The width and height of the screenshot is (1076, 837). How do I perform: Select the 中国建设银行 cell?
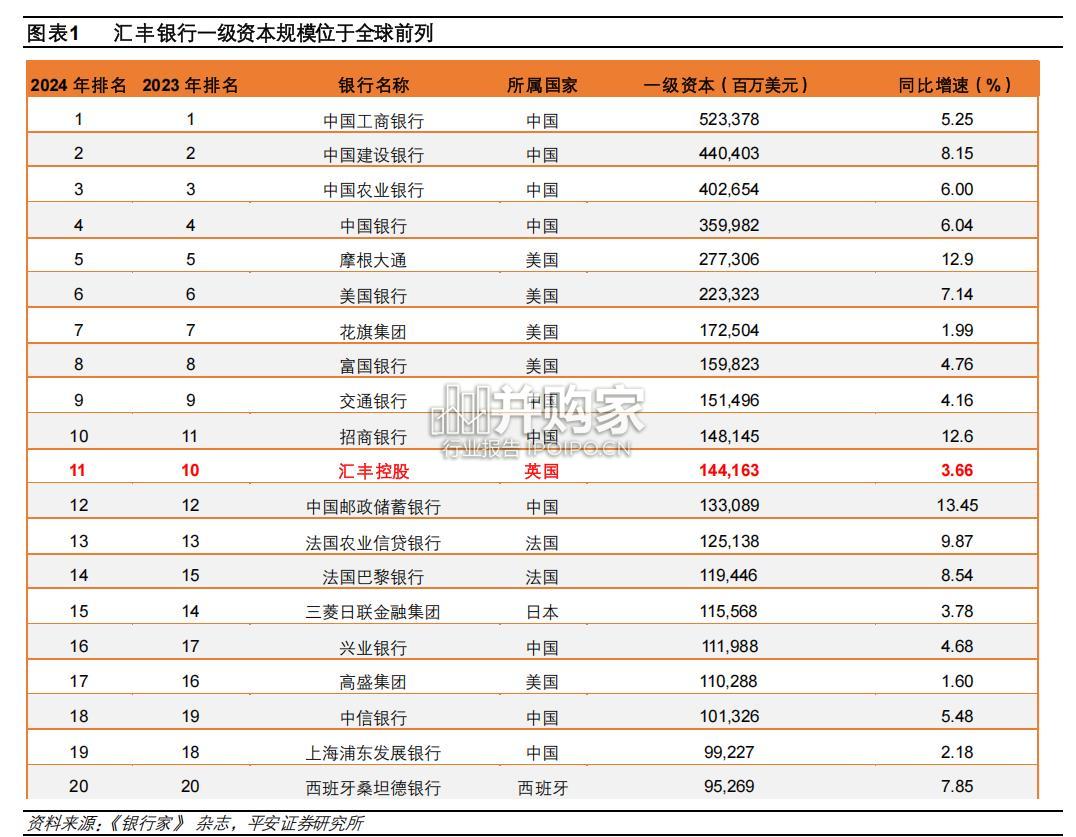(x=373, y=155)
